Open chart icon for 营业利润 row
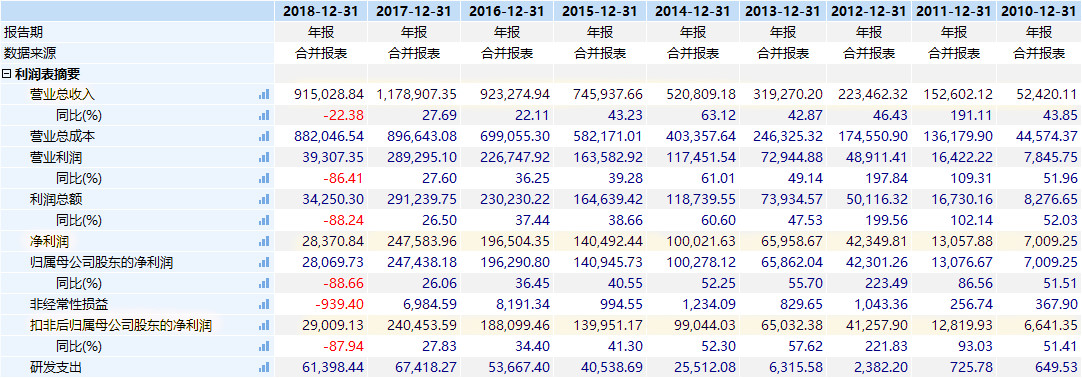 tap(264, 157)
